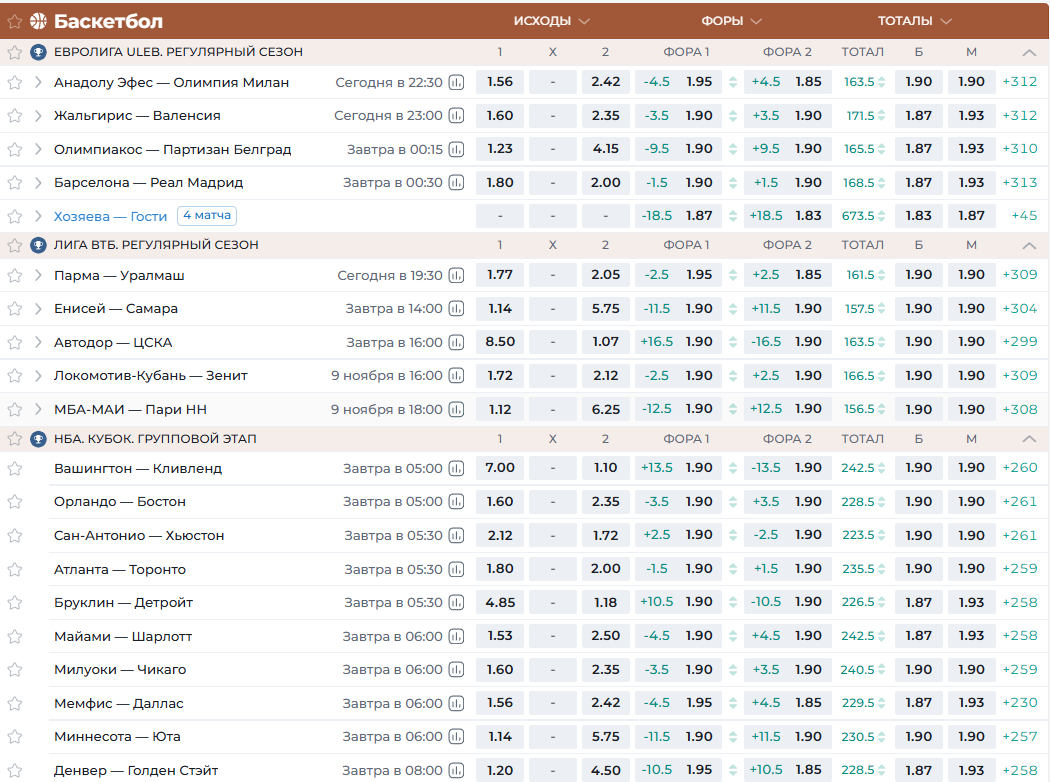1050x782 pixels.
Task: Add Жальгирис — Валенсия to favorites with star
Action: [15, 116]
